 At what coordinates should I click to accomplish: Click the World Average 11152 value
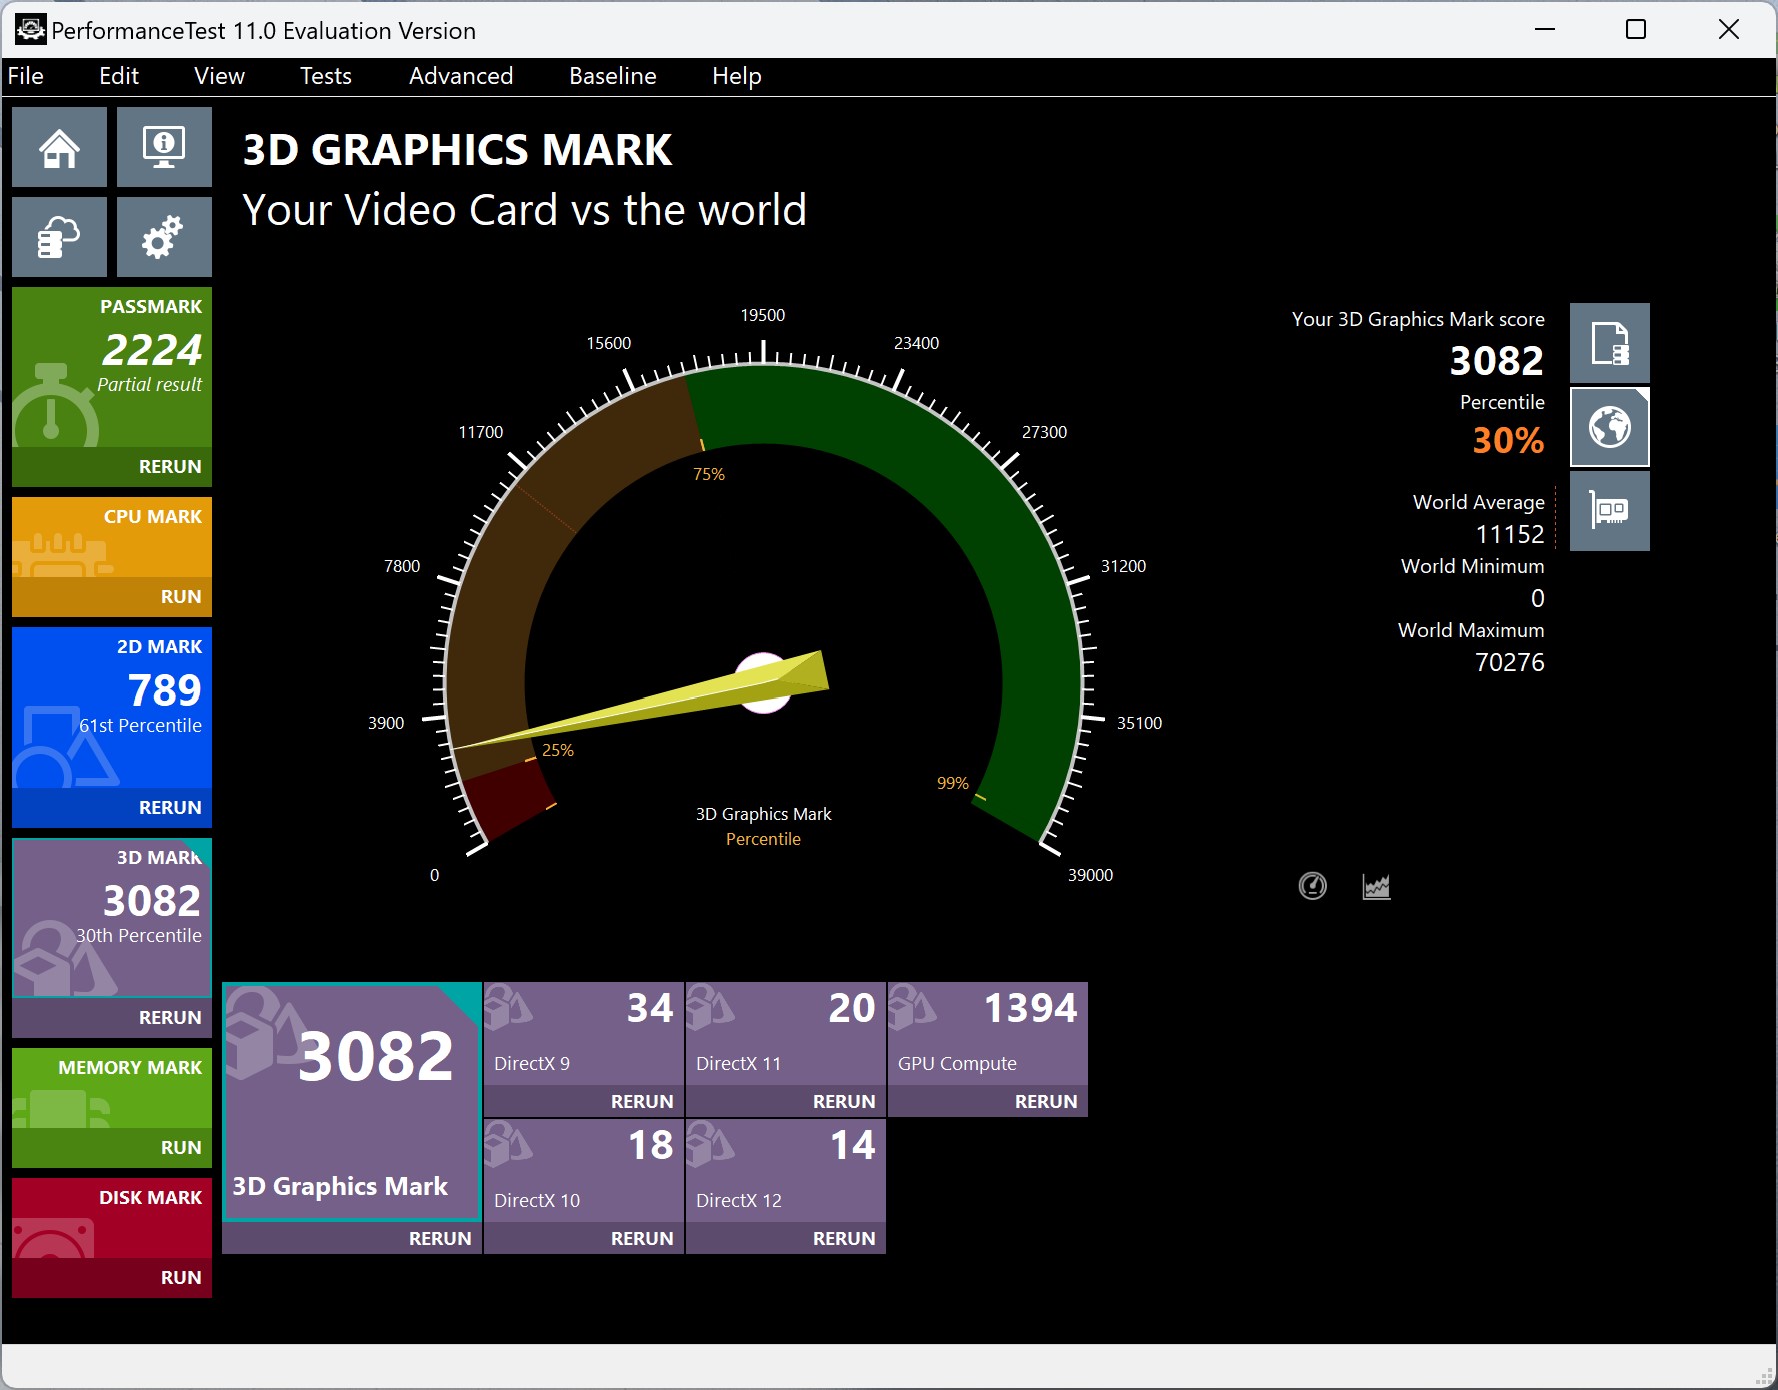1510,534
